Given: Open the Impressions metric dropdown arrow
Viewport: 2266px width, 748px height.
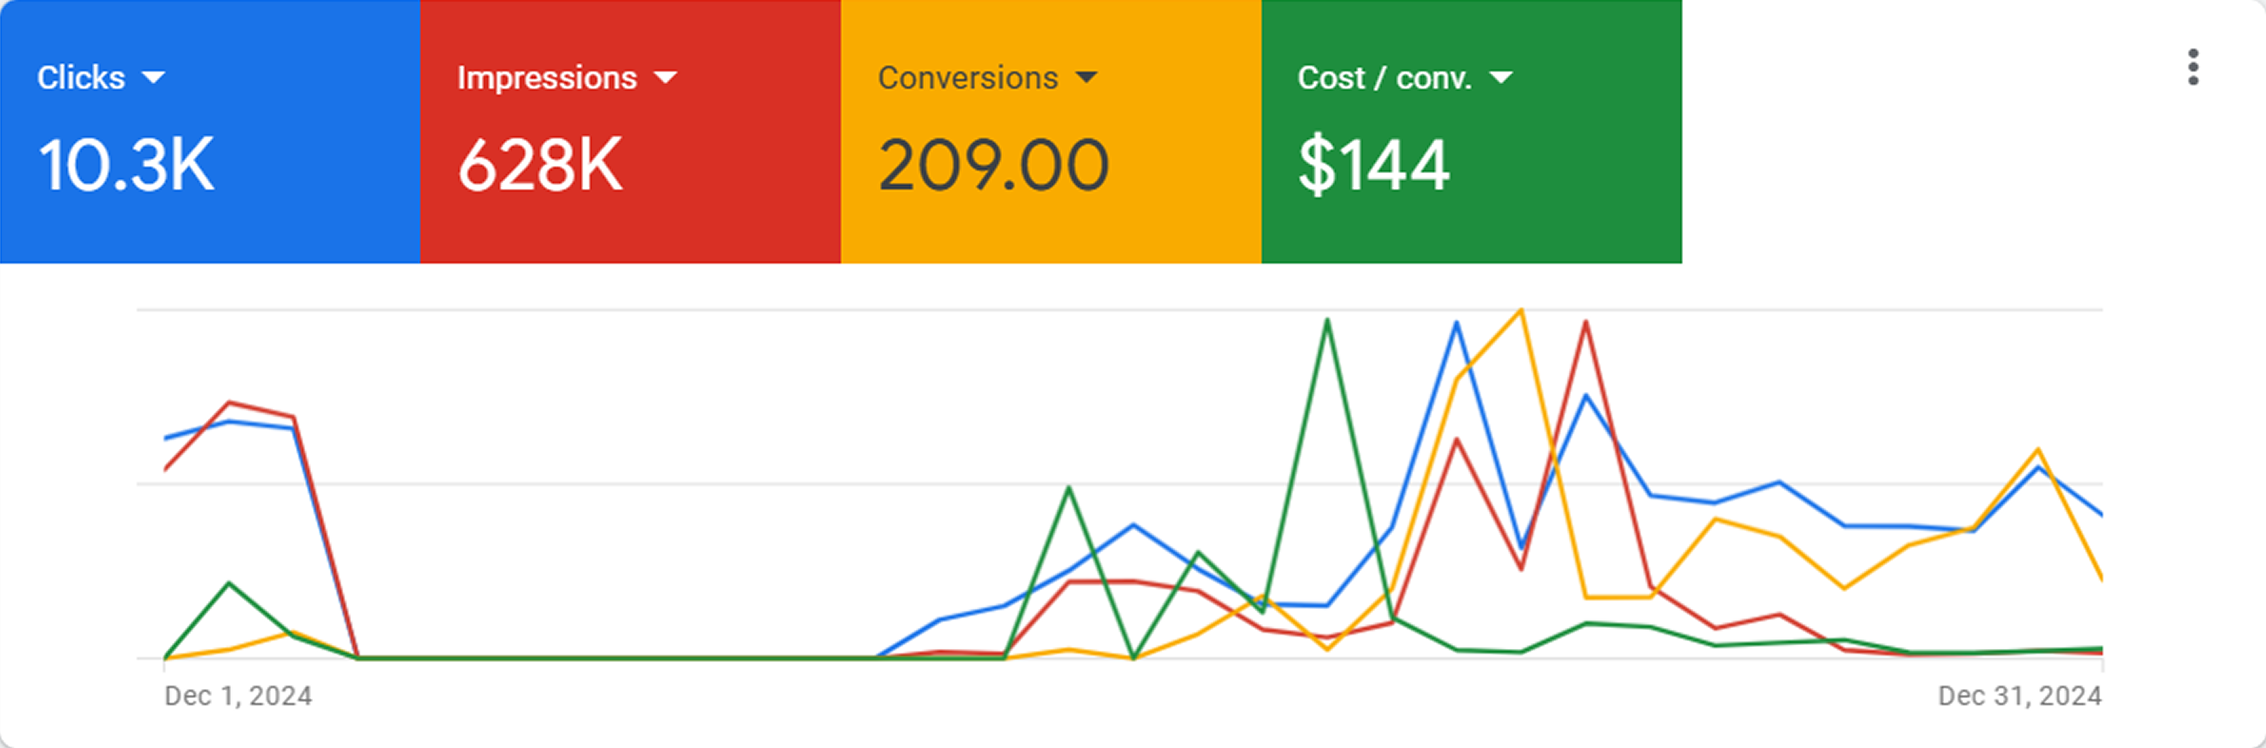Looking at the screenshot, I should [x=665, y=78].
